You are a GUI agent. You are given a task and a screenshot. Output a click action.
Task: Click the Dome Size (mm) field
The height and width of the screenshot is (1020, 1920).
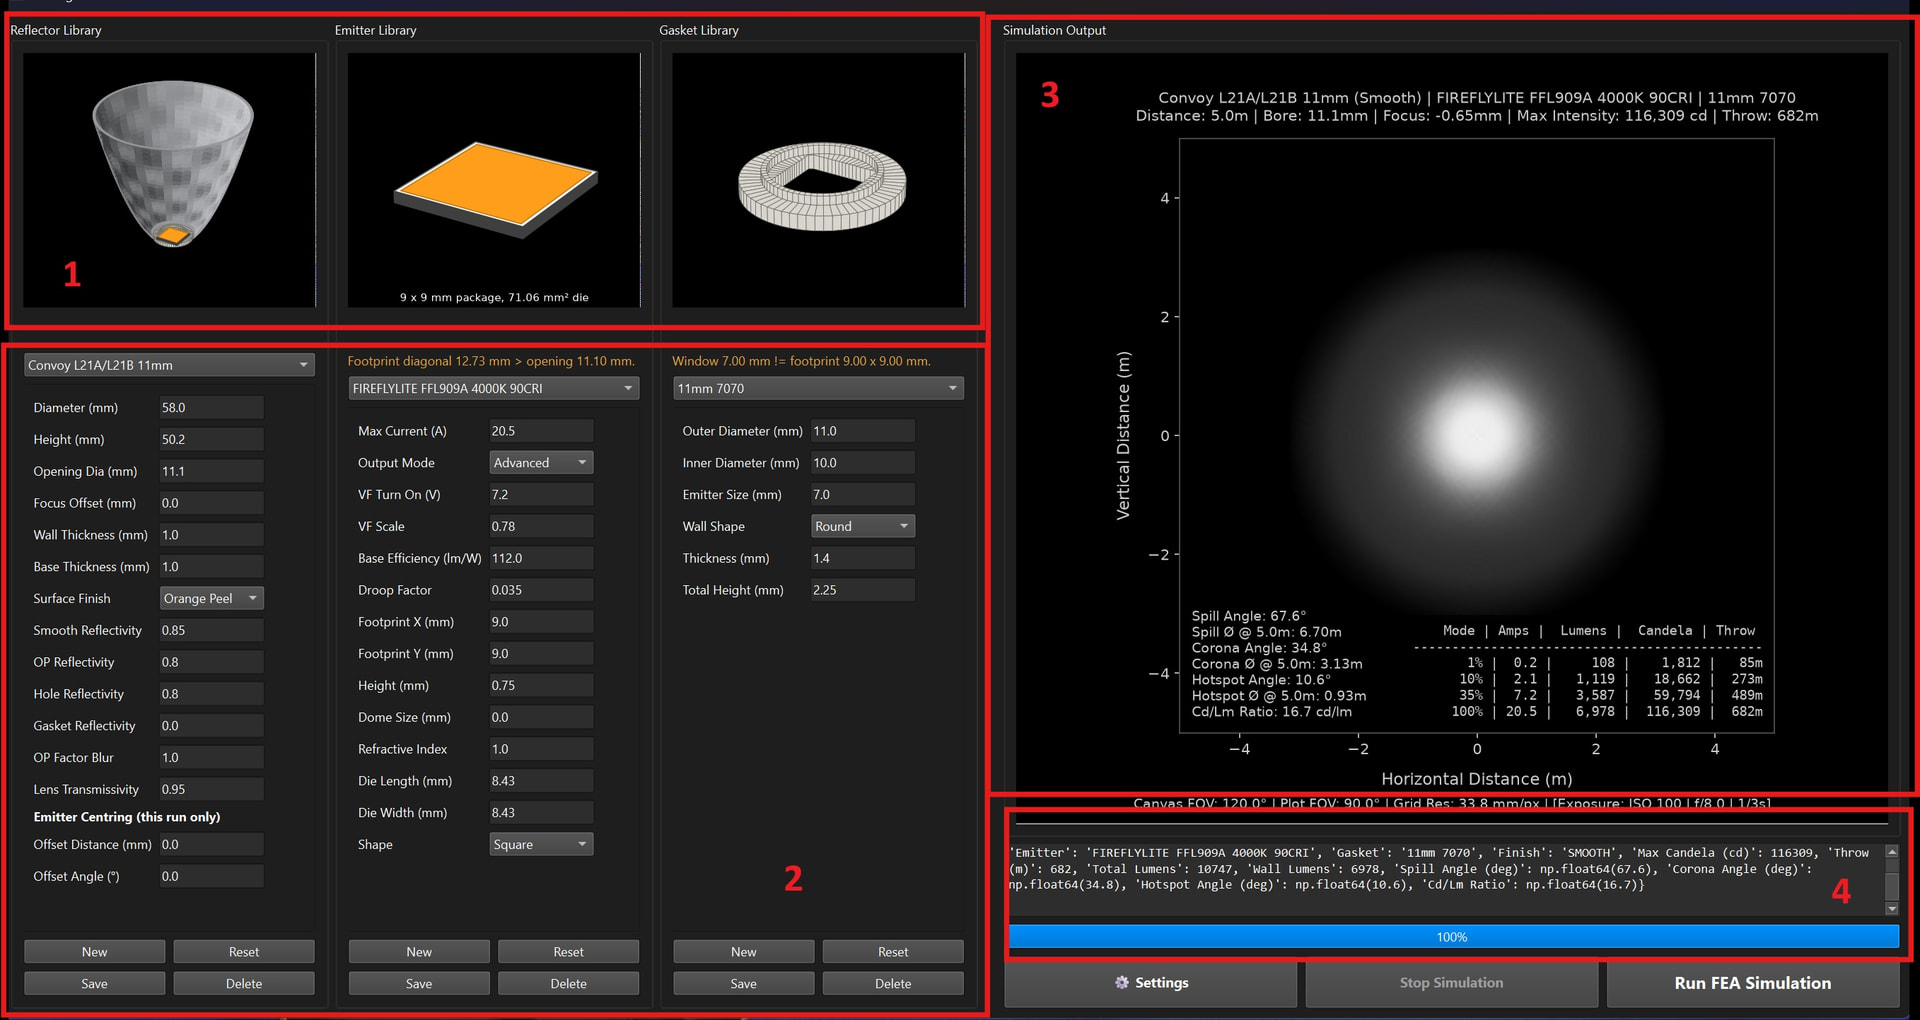click(541, 717)
